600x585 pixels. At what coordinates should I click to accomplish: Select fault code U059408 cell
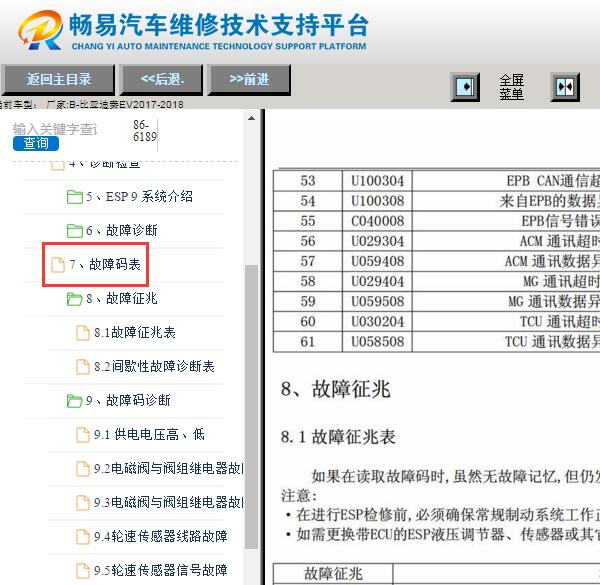point(377,261)
